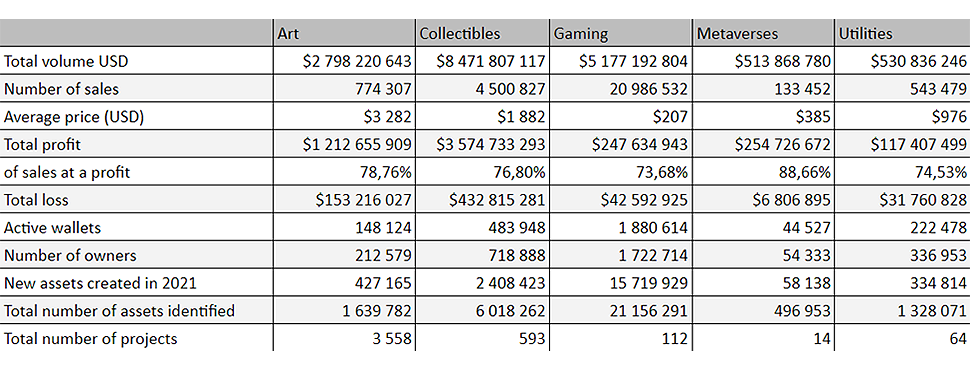Viewport: 970px width, 370px height.
Task: Select the Art column header
Action: (x=345, y=33)
